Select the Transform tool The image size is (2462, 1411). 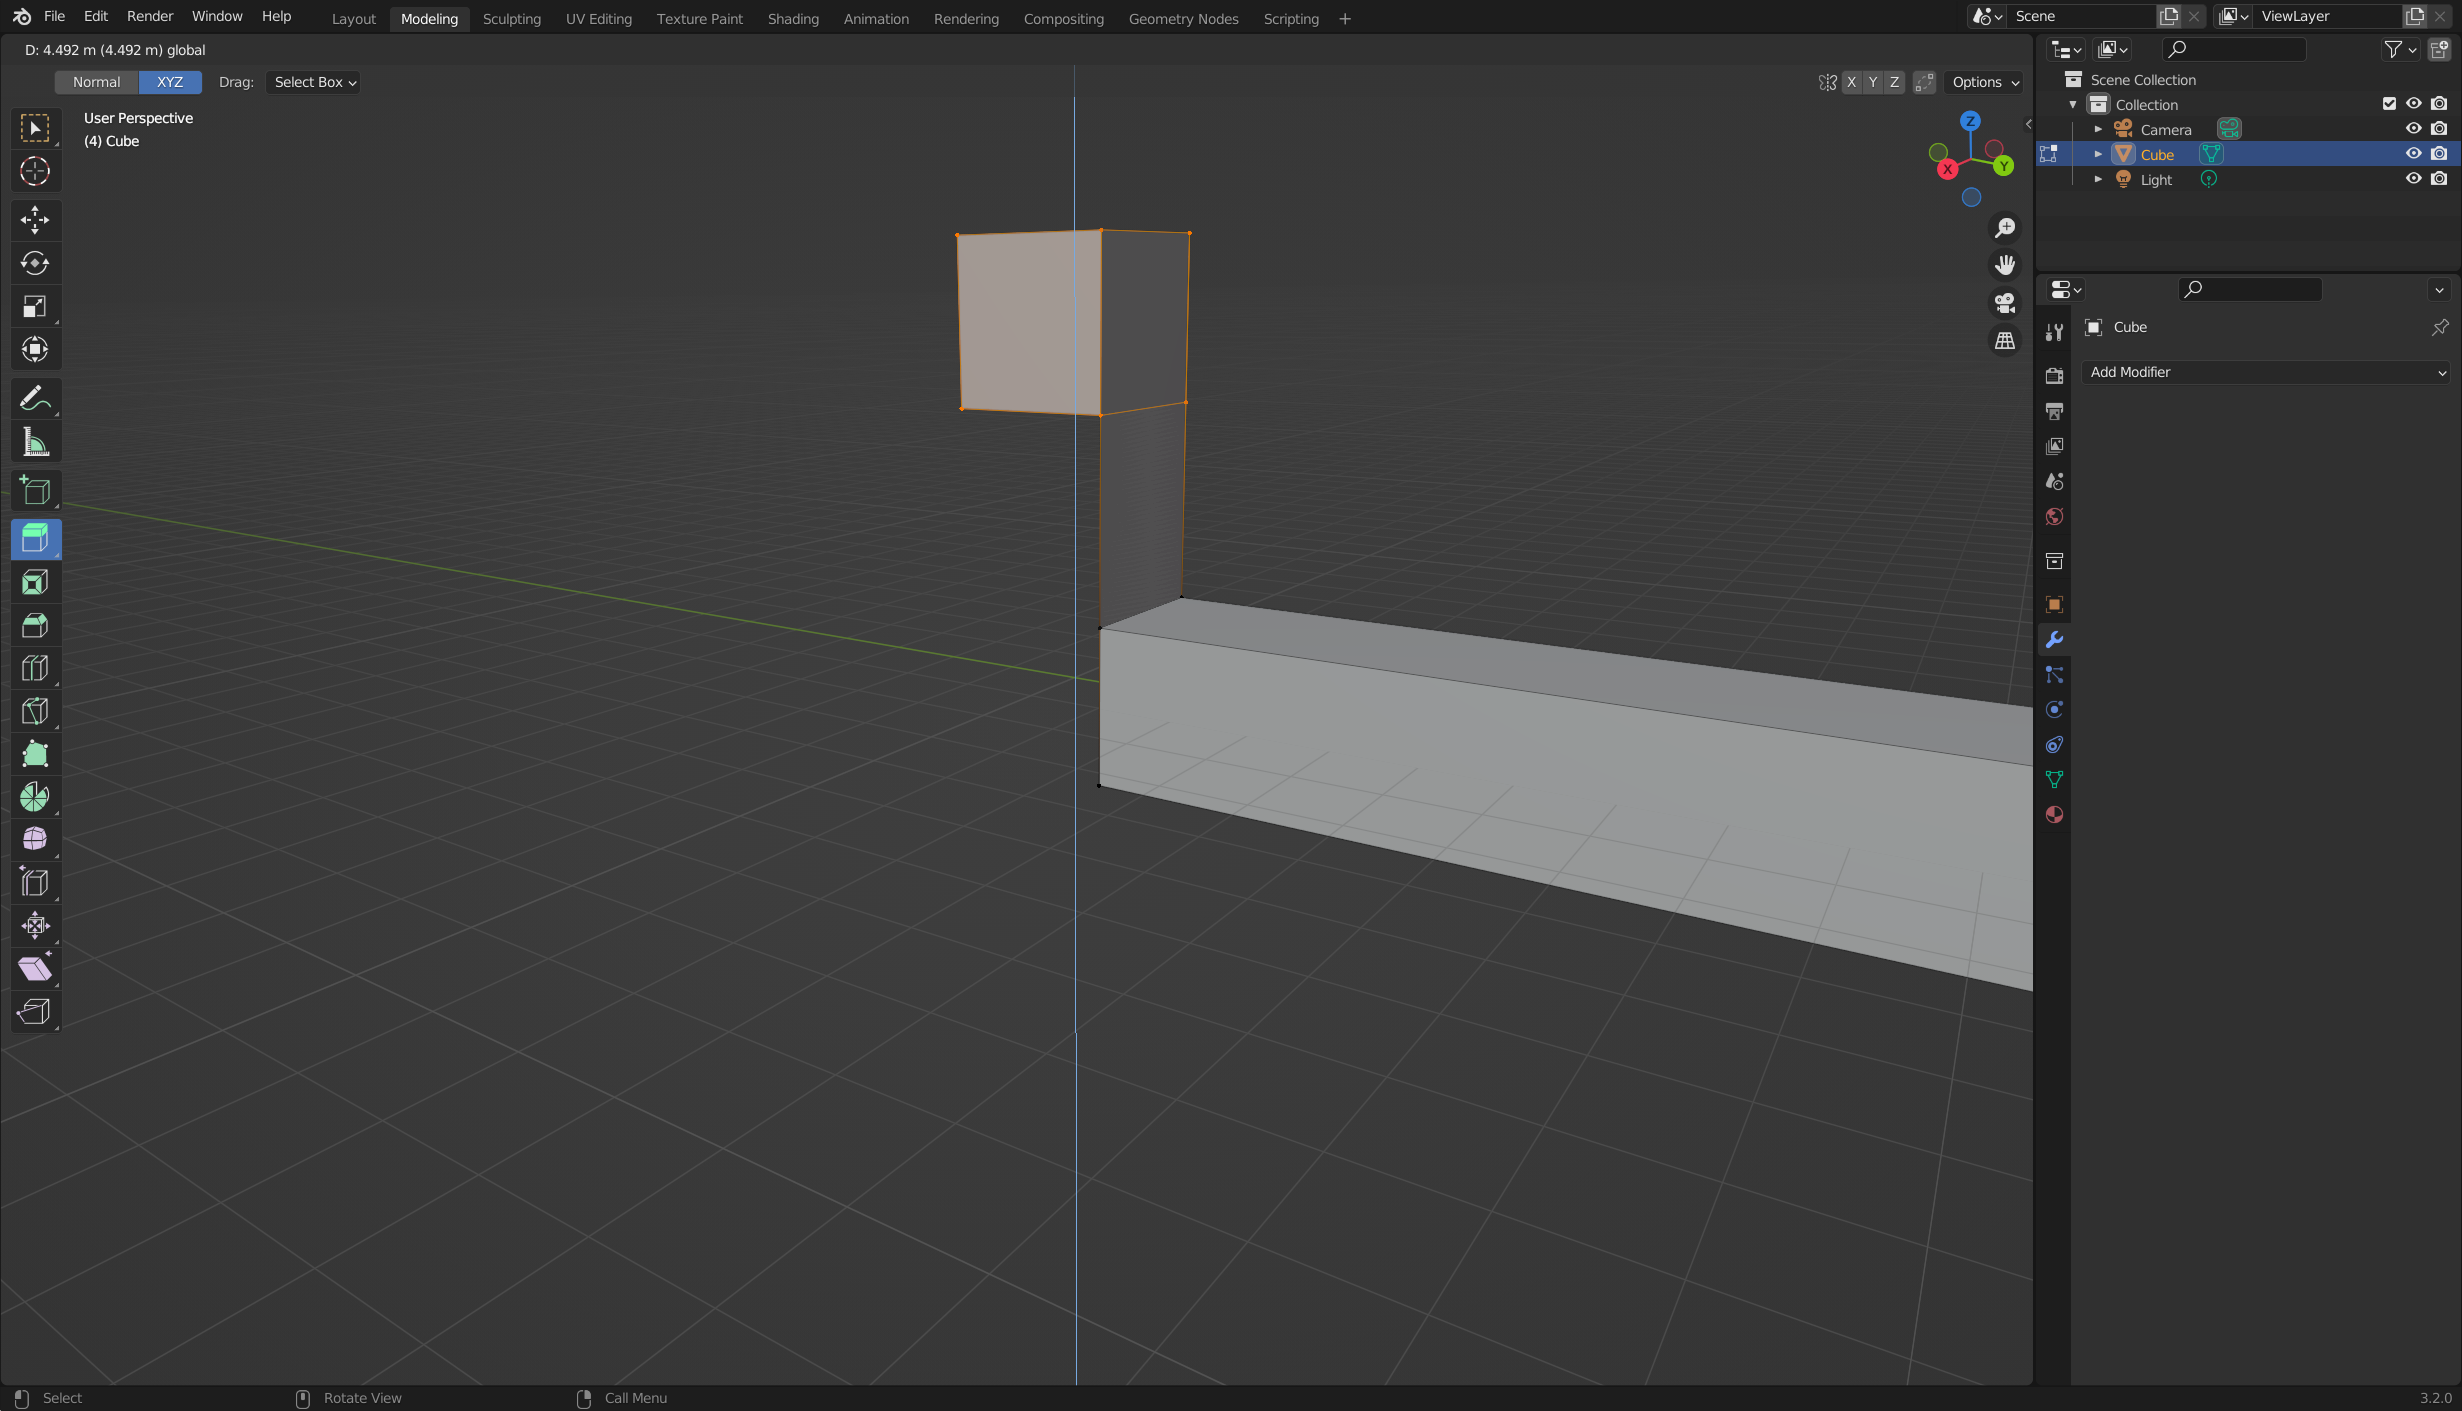(x=35, y=349)
